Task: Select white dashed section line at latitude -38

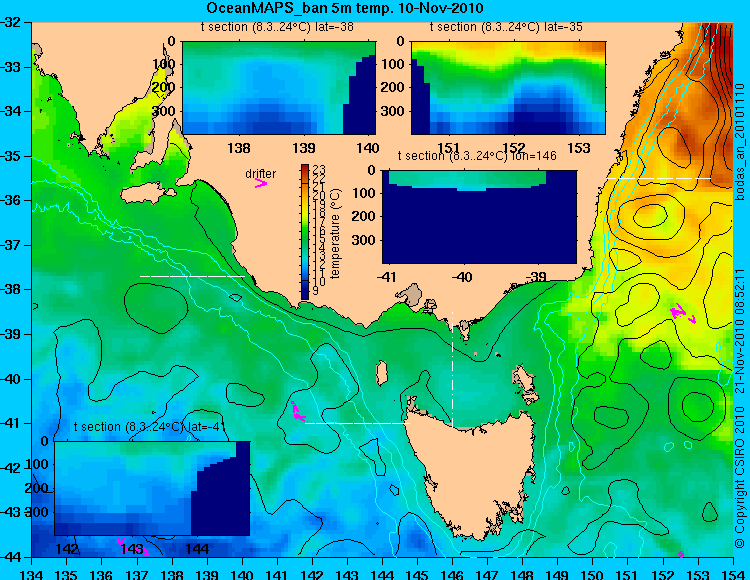Action: 192,276
